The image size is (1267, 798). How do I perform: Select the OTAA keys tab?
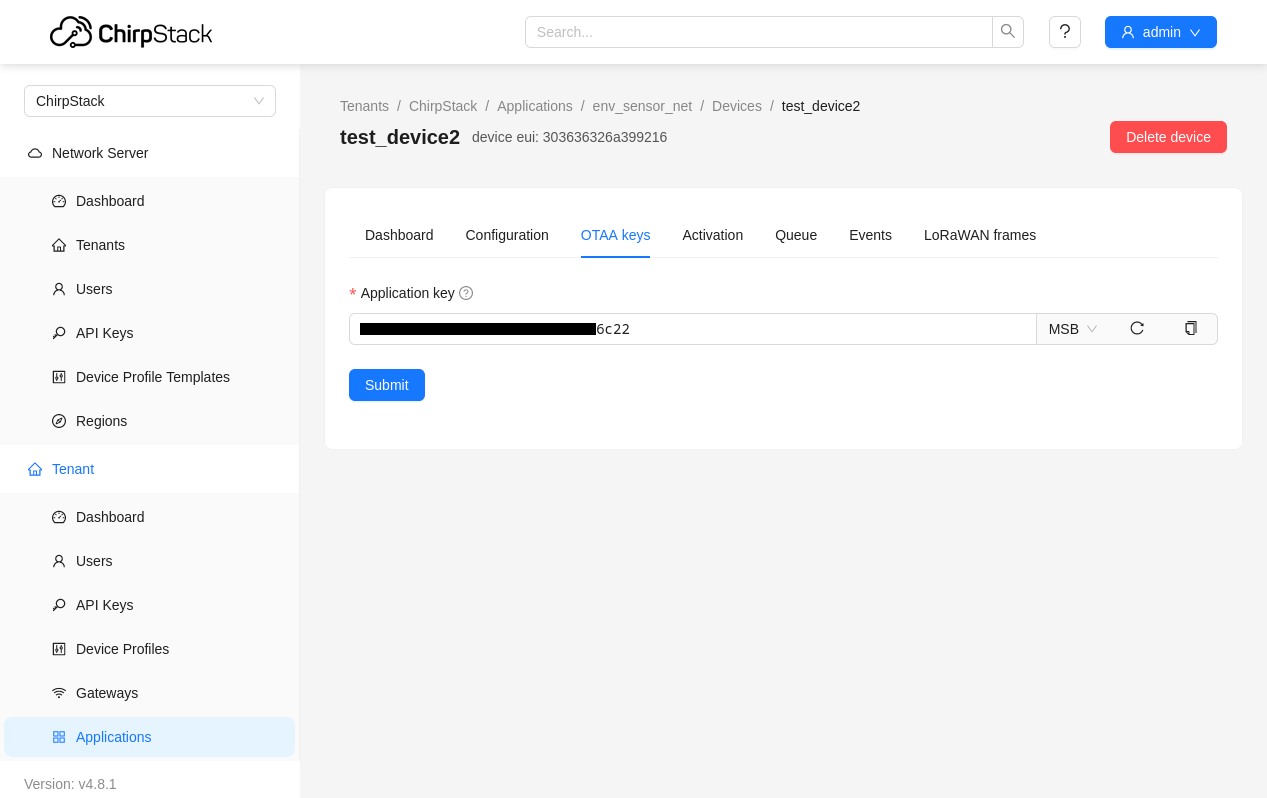coord(615,235)
